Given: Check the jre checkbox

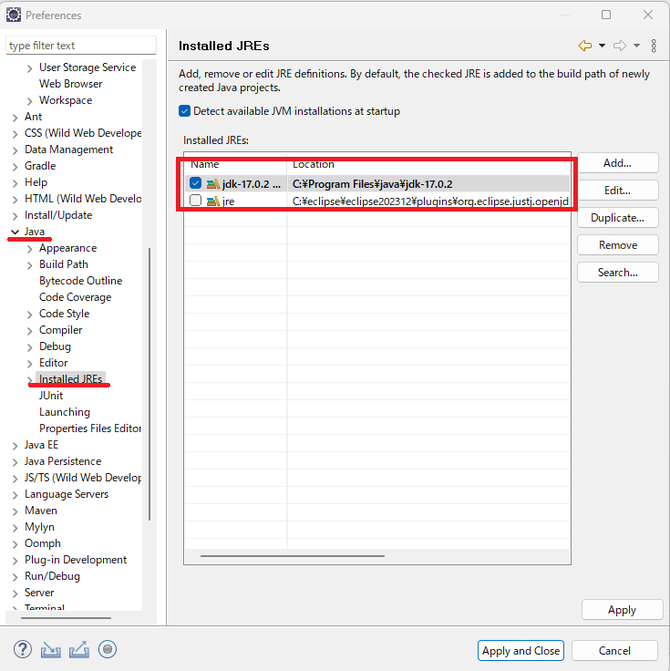Looking at the screenshot, I should coord(196,200).
